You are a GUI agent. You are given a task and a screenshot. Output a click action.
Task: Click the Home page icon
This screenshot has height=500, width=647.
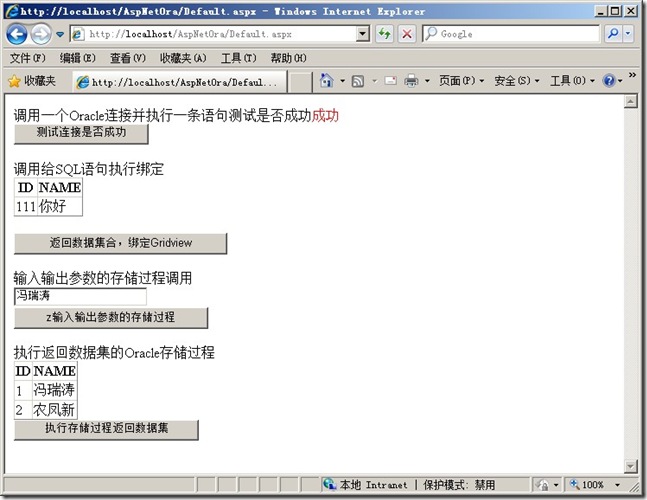[x=326, y=80]
